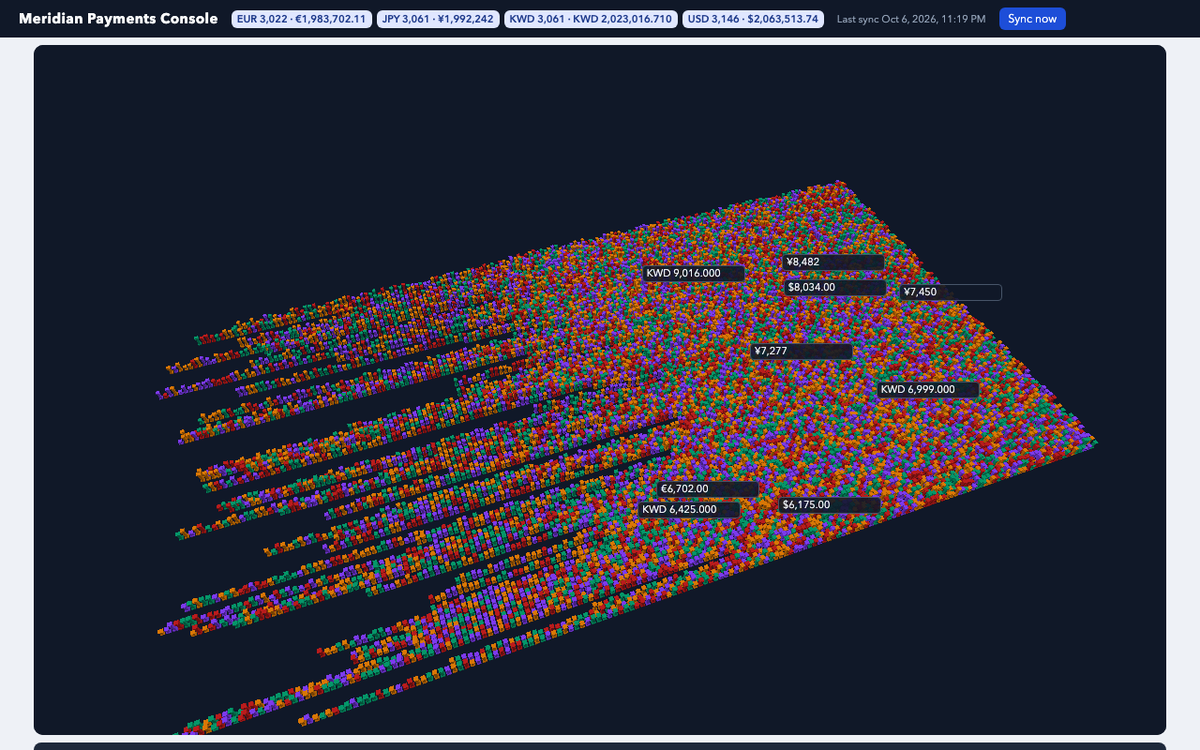Select the EUR 3,022 currency chip

point(302,19)
